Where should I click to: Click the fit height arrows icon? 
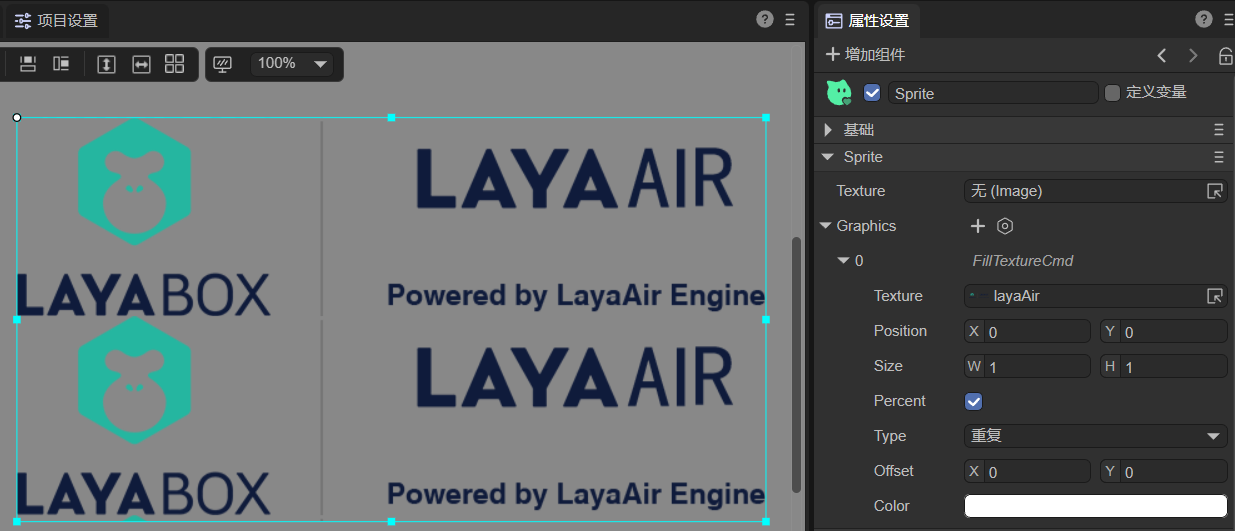click(x=107, y=64)
